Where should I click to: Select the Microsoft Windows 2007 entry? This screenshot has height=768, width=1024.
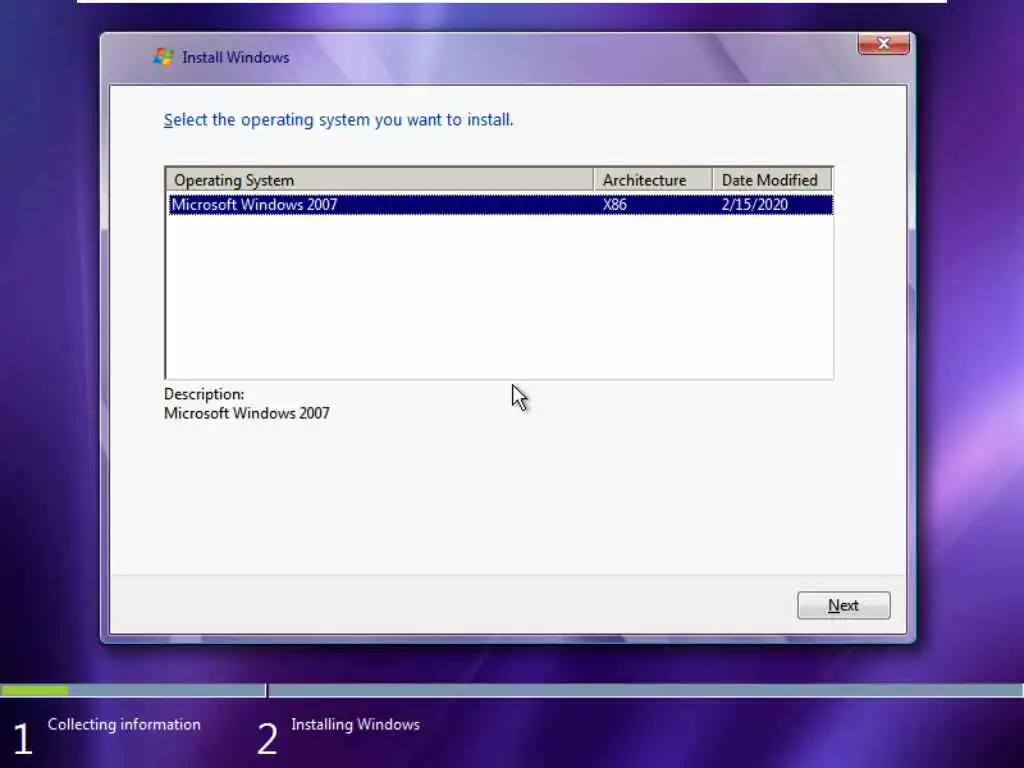coord(501,204)
